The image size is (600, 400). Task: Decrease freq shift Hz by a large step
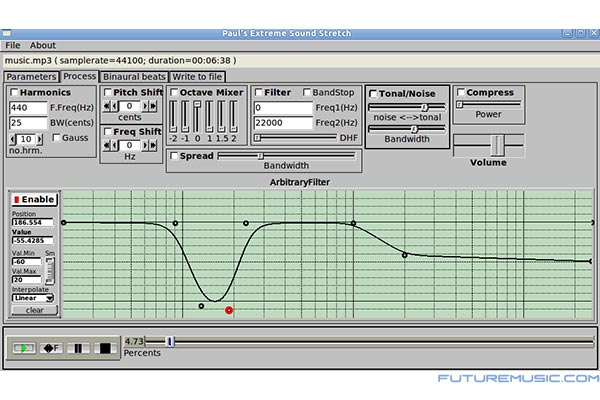[106, 145]
